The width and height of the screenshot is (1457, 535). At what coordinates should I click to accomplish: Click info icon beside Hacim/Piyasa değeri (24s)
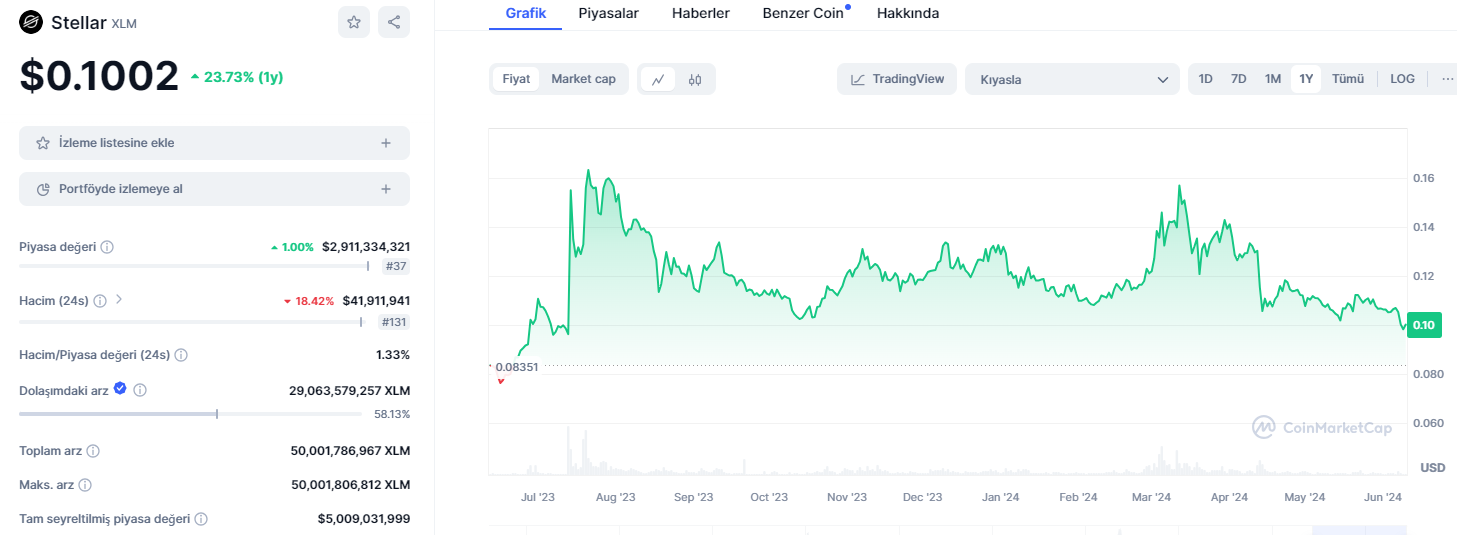coord(181,355)
